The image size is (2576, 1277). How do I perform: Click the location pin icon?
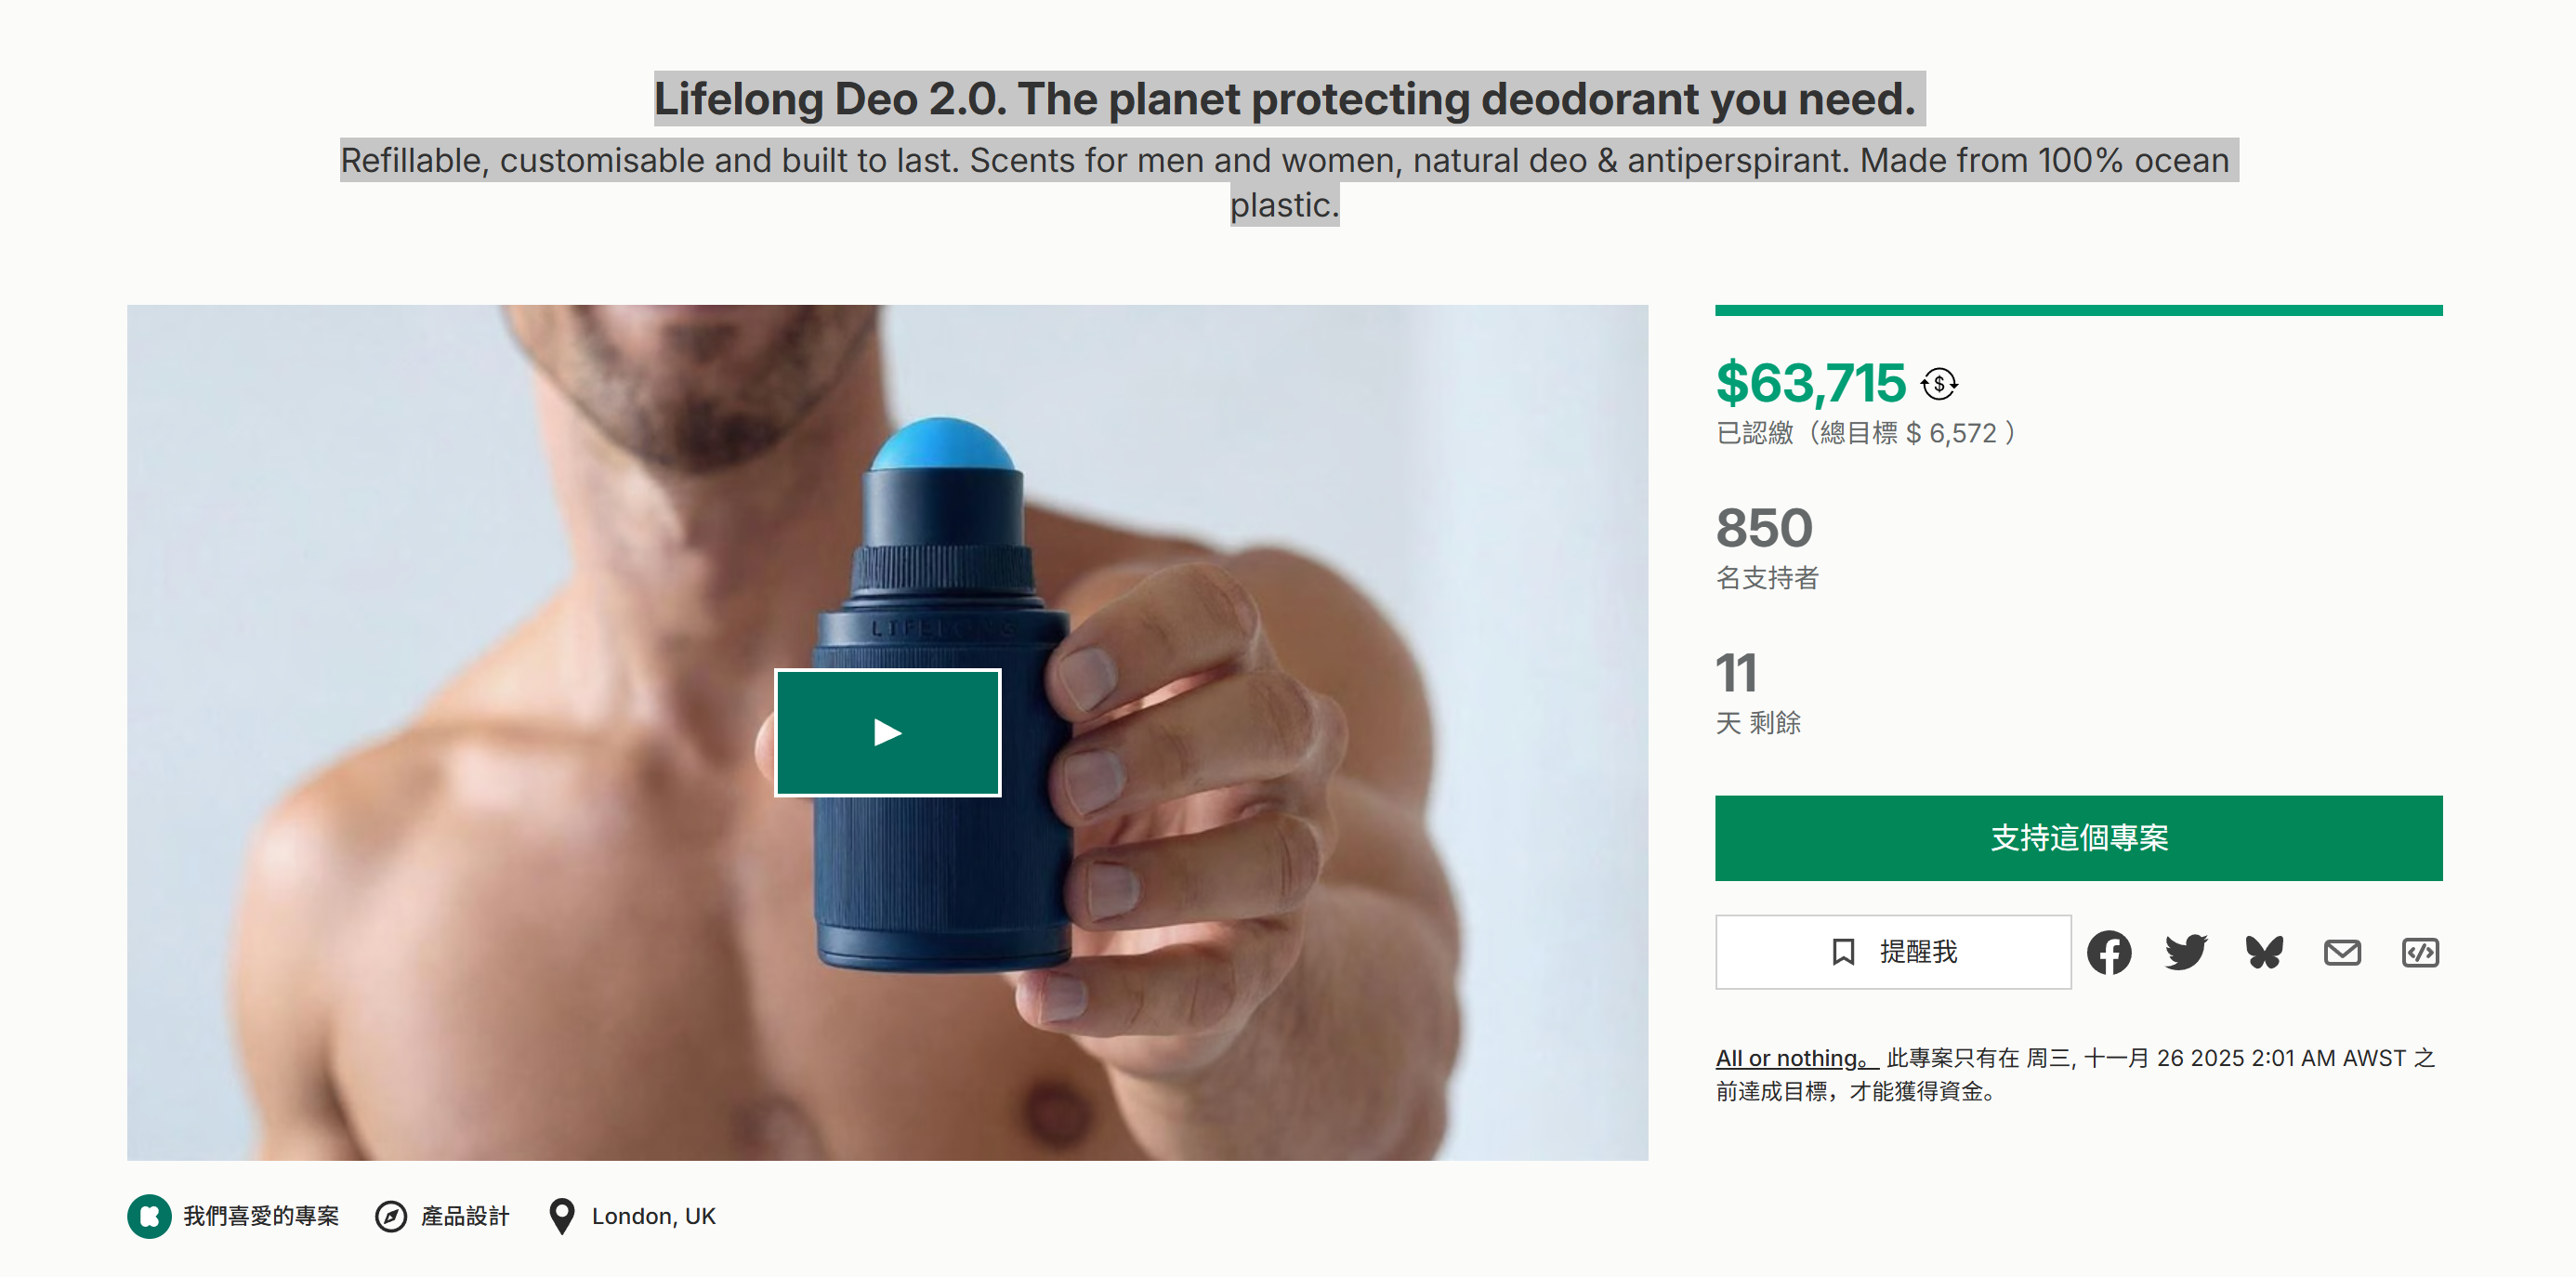562,1216
